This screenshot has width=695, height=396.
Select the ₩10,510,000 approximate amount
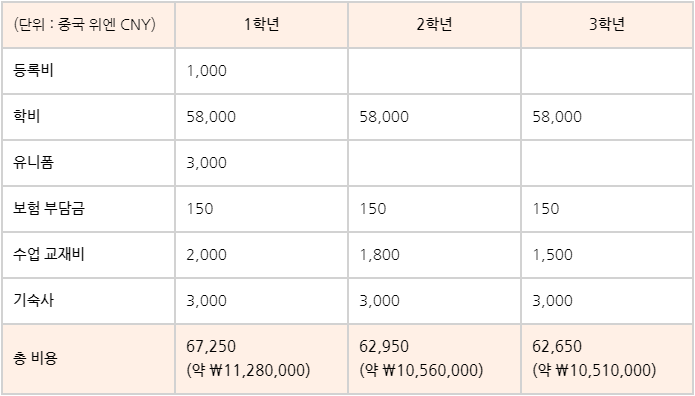pyautogui.click(x=605, y=370)
